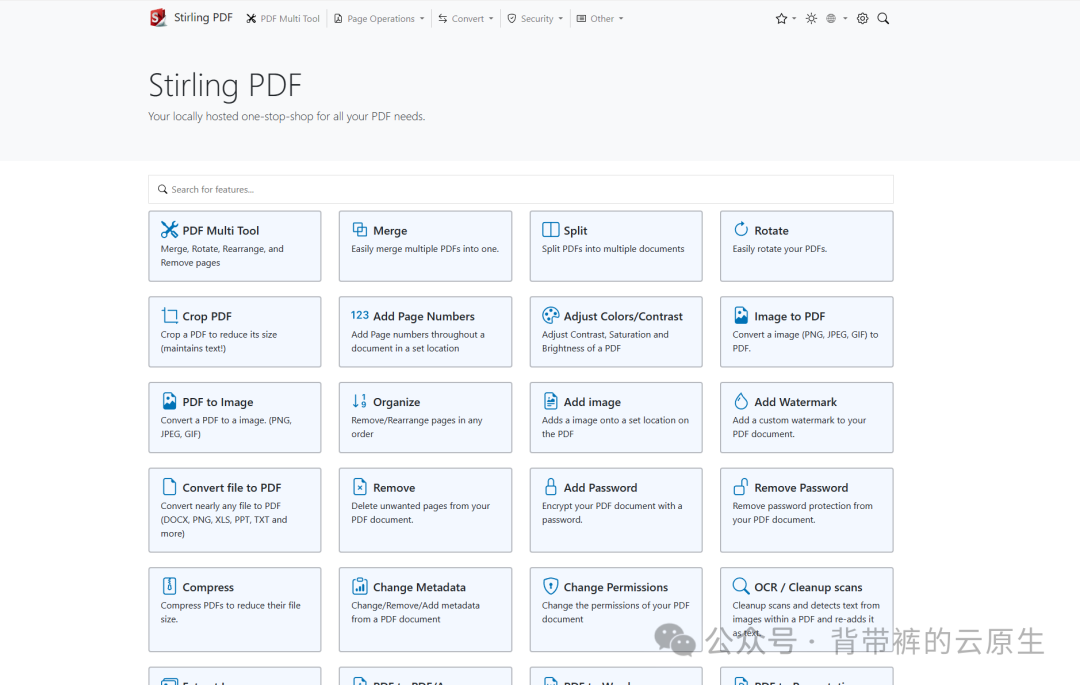The height and width of the screenshot is (685, 1080).
Task: Click the Add Password lock icon
Action: (550, 487)
